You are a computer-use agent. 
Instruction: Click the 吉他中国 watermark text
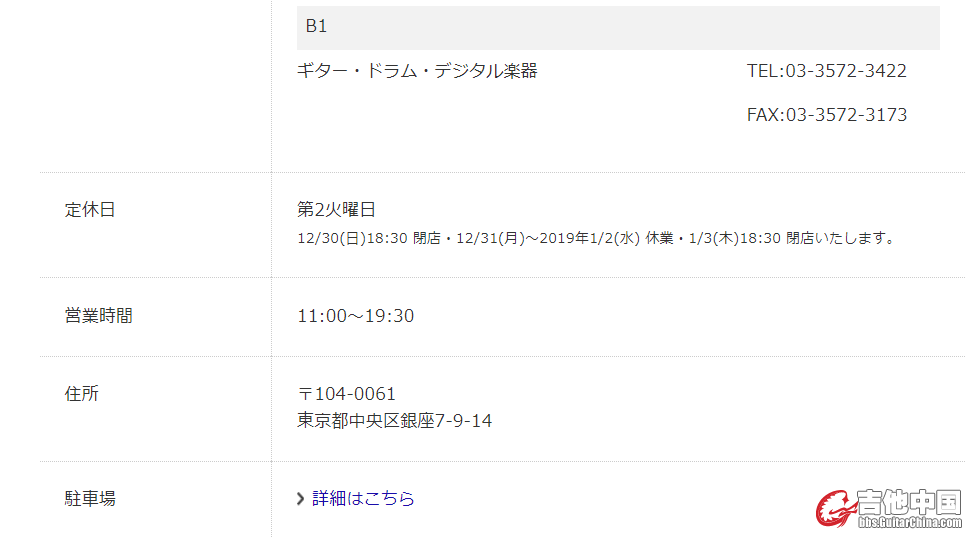(x=909, y=502)
